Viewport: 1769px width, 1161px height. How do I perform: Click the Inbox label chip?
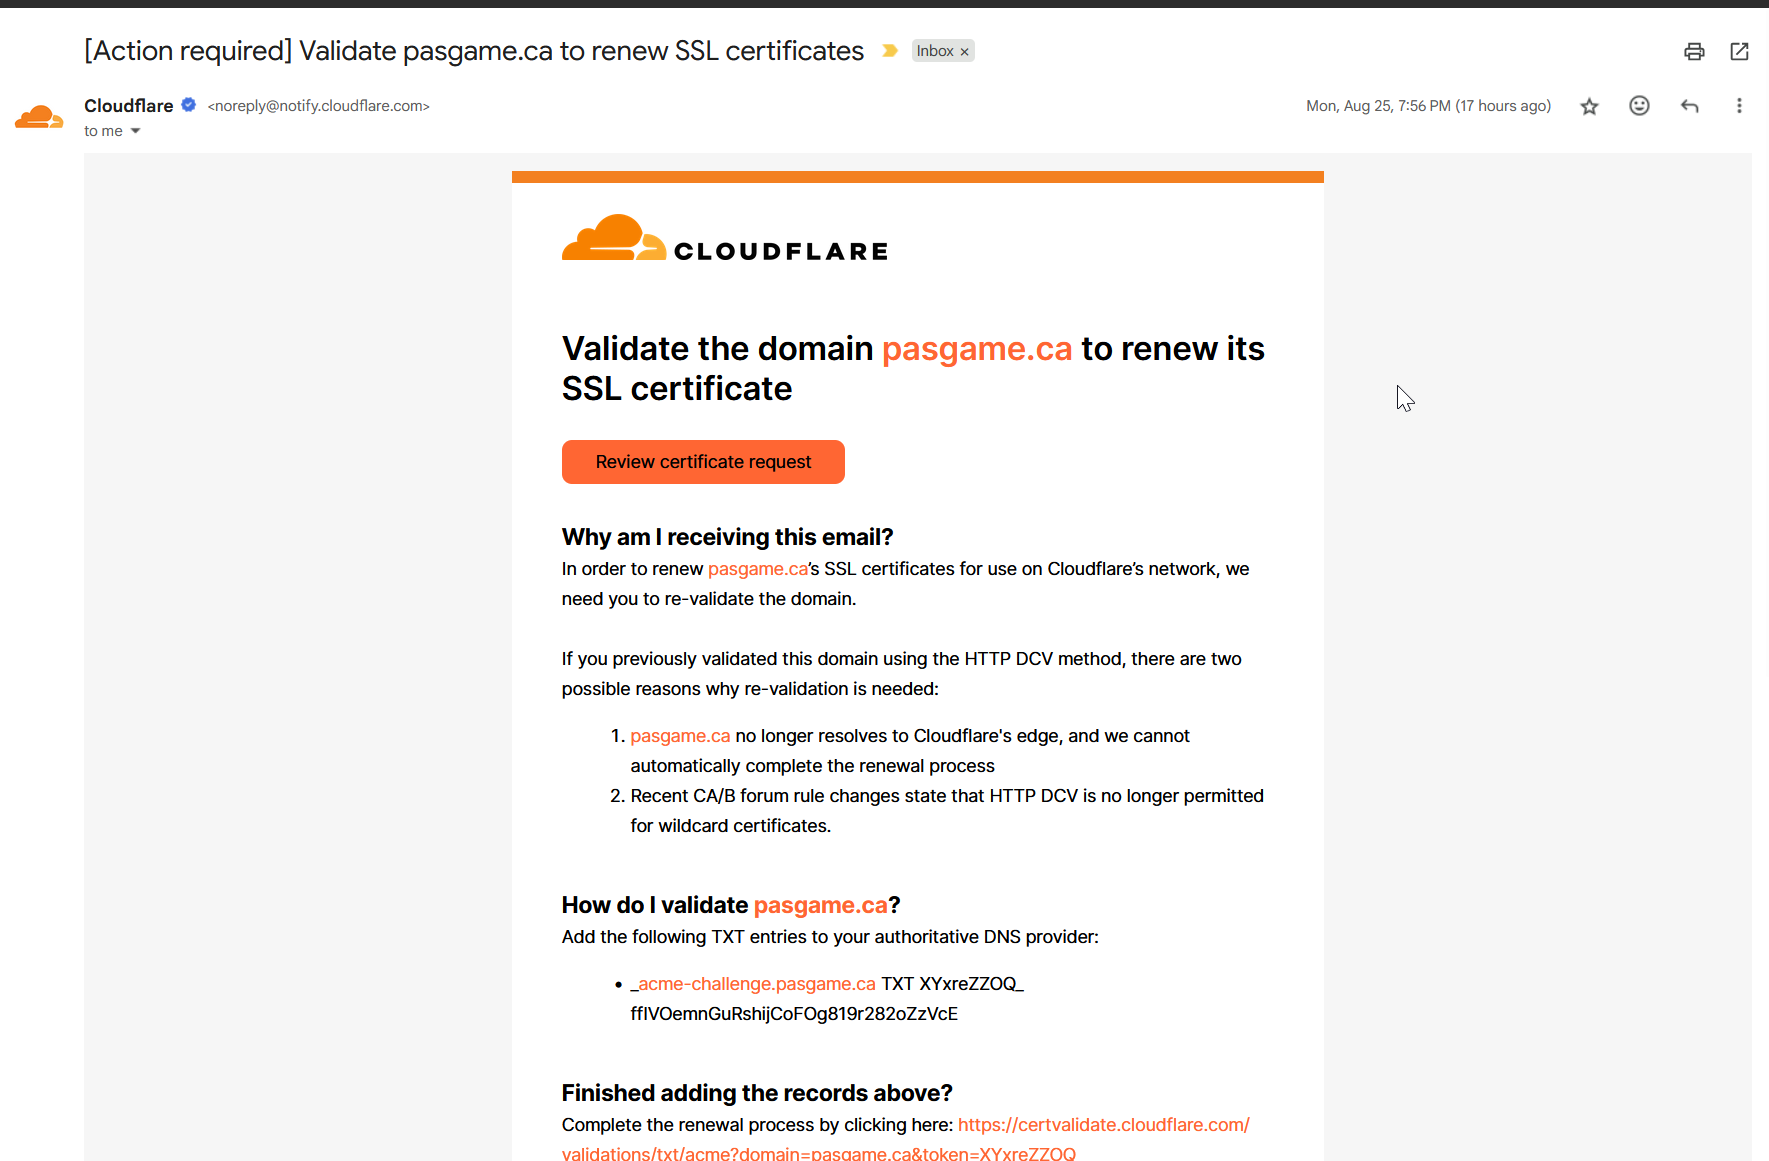(x=935, y=51)
